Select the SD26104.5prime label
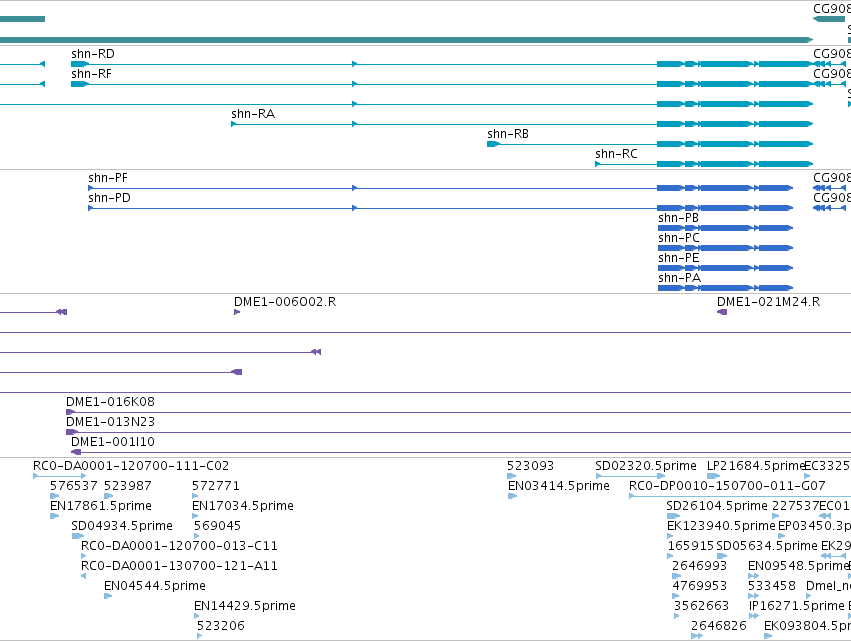 click(x=717, y=506)
